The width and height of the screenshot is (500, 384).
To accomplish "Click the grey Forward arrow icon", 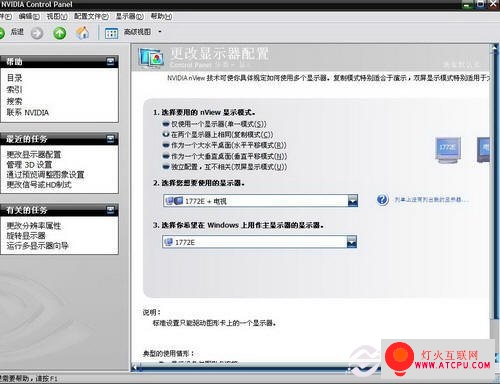I will pos(37,33).
